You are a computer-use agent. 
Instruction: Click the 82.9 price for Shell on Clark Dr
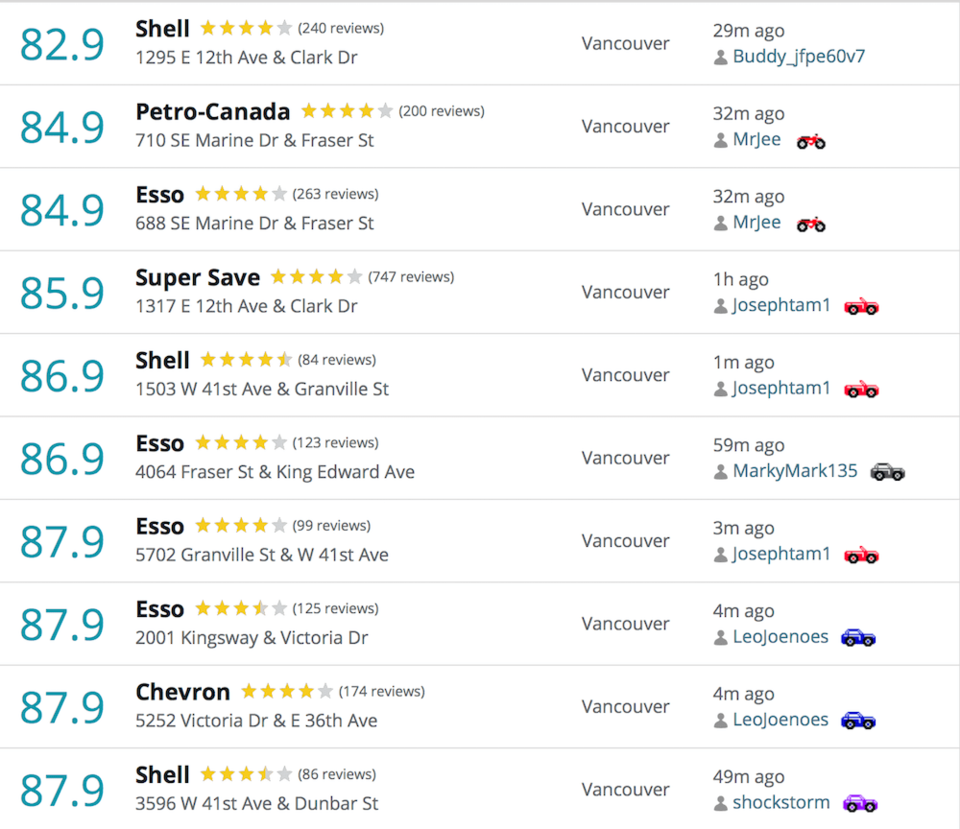(x=62, y=45)
